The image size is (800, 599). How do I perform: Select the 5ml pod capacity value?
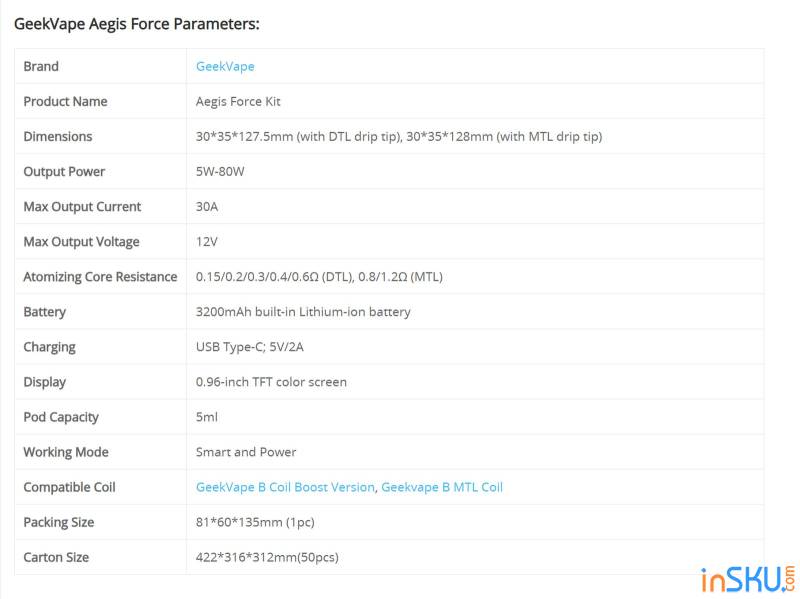207,416
